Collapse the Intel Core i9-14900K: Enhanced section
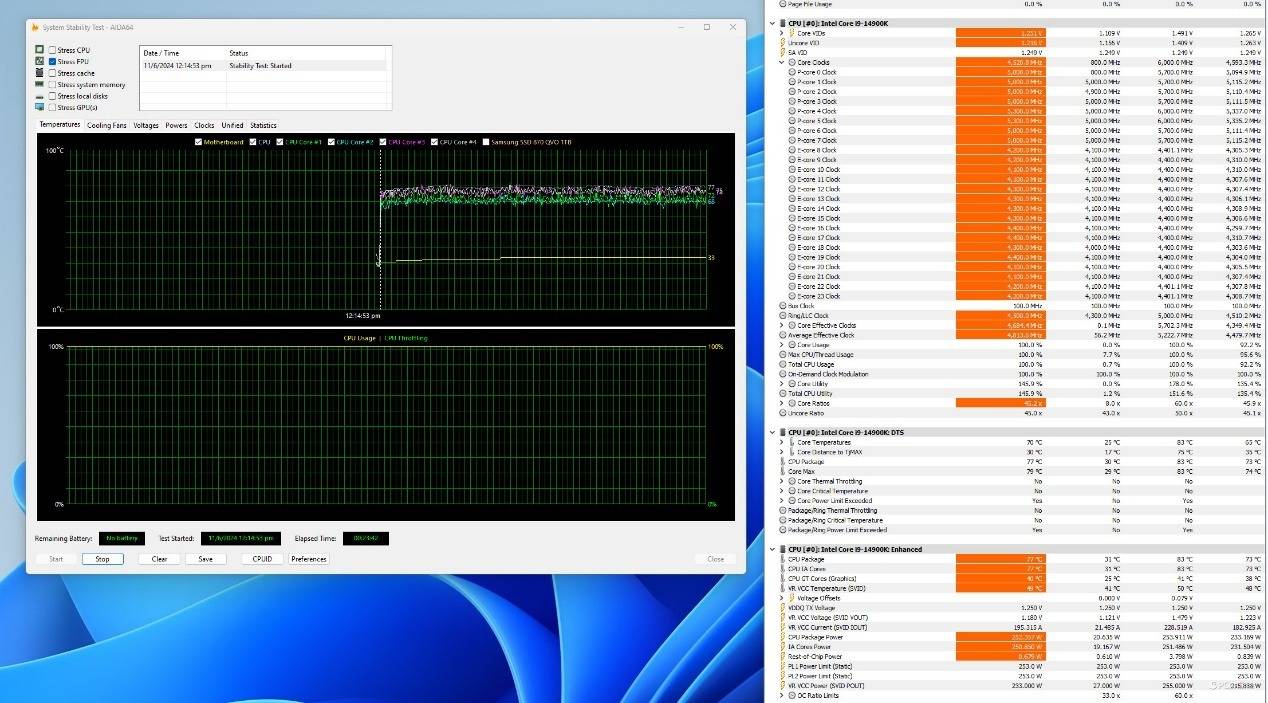Viewport: 1268px width, 703px height. (772, 549)
